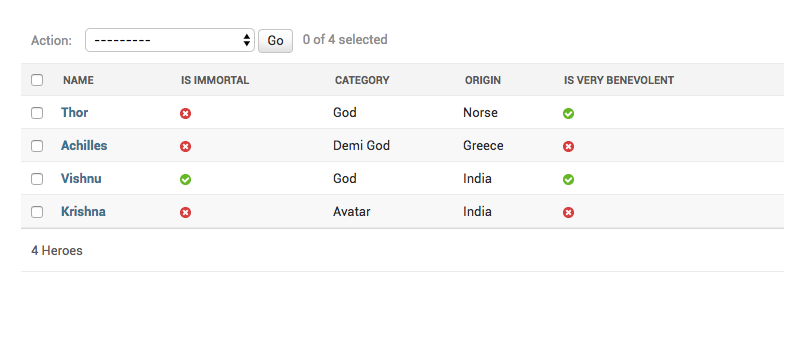Tick the checkbox for Thor row
This screenshot has width=796, height=363.
37,113
